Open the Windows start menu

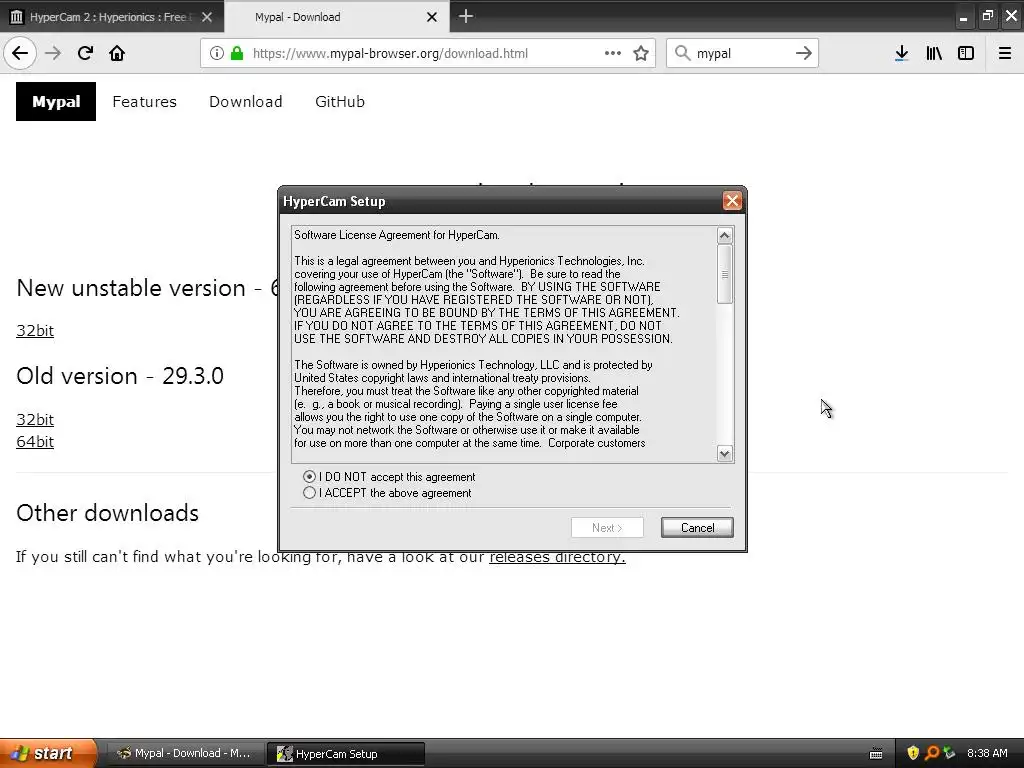click(48, 753)
